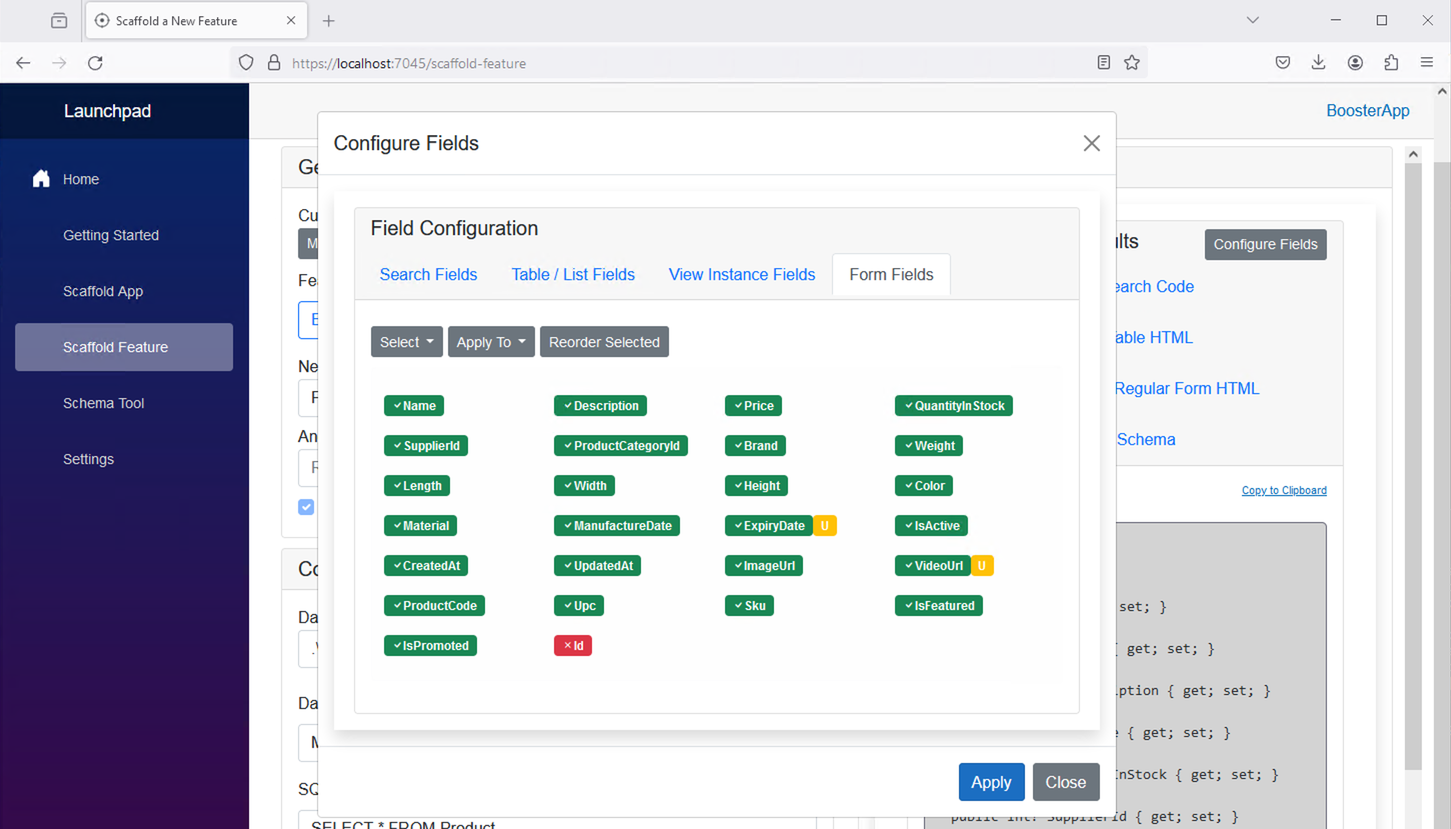Image resolution: width=1451 pixels, height=829 pixels.
Task: Toggle reader view icon in address bar
Action: [1103, 63]
